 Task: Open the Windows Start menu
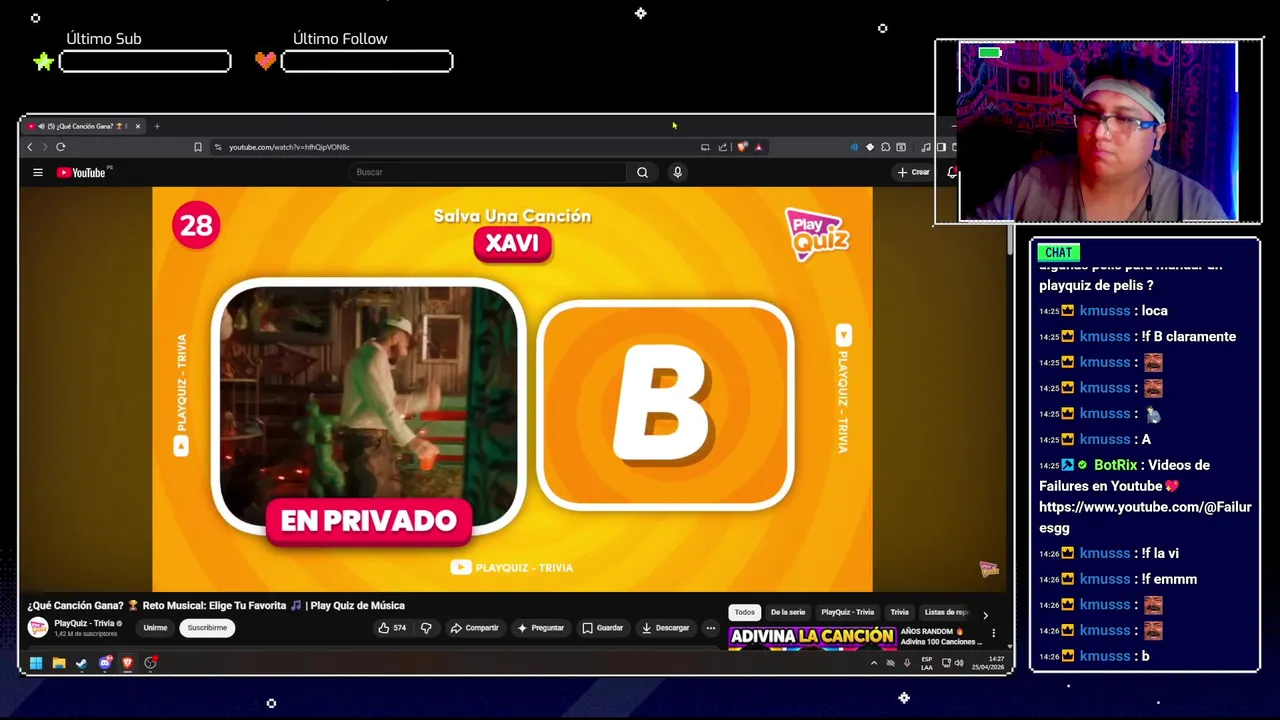(36, 663)
